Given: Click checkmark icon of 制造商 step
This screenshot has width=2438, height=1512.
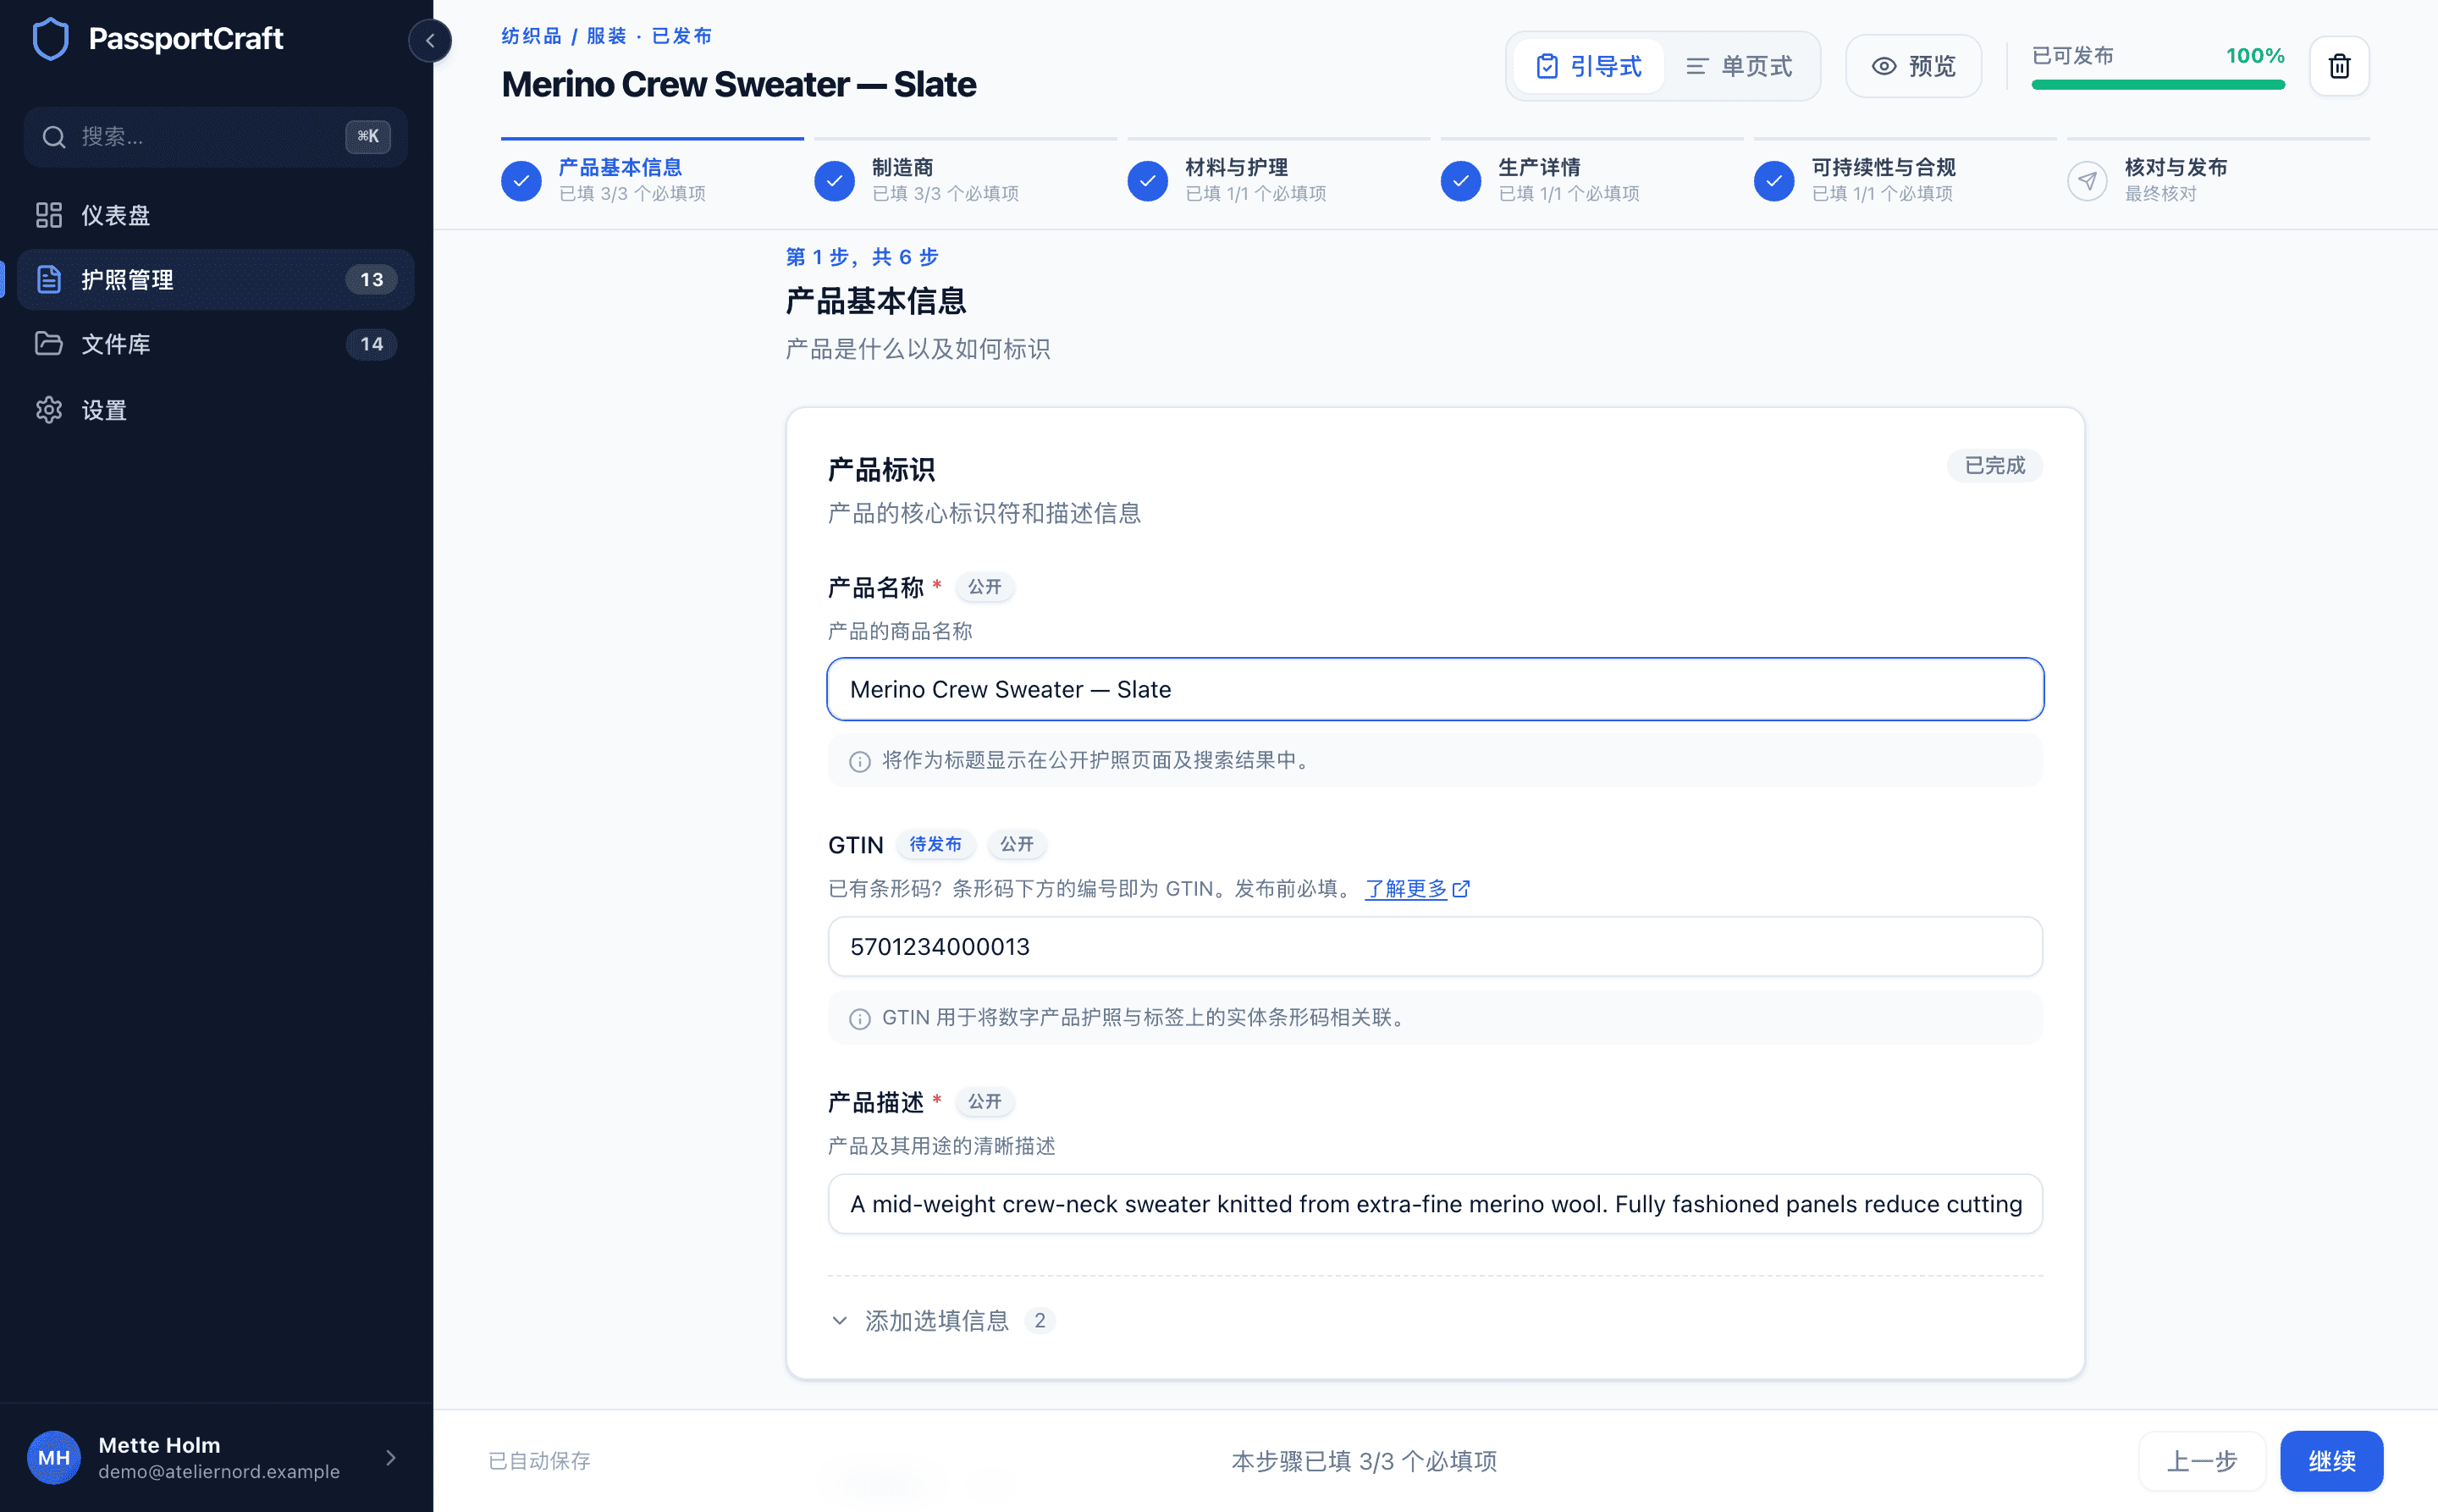Looking at the screenshot, I should tap(834, 181).
